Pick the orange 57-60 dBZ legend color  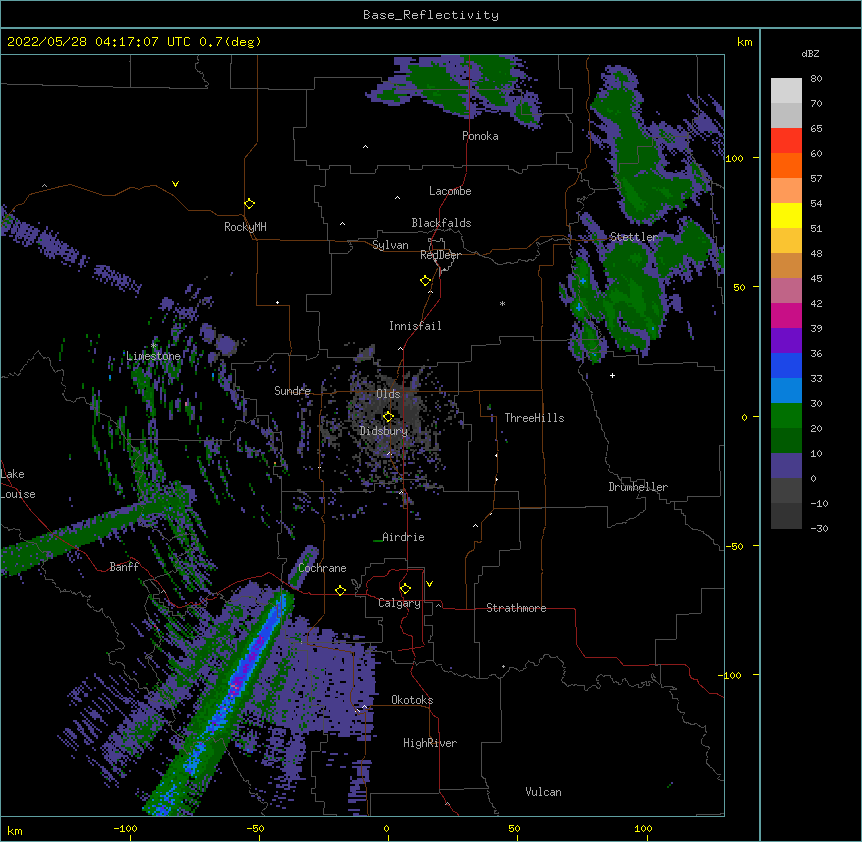coord(786,165)
